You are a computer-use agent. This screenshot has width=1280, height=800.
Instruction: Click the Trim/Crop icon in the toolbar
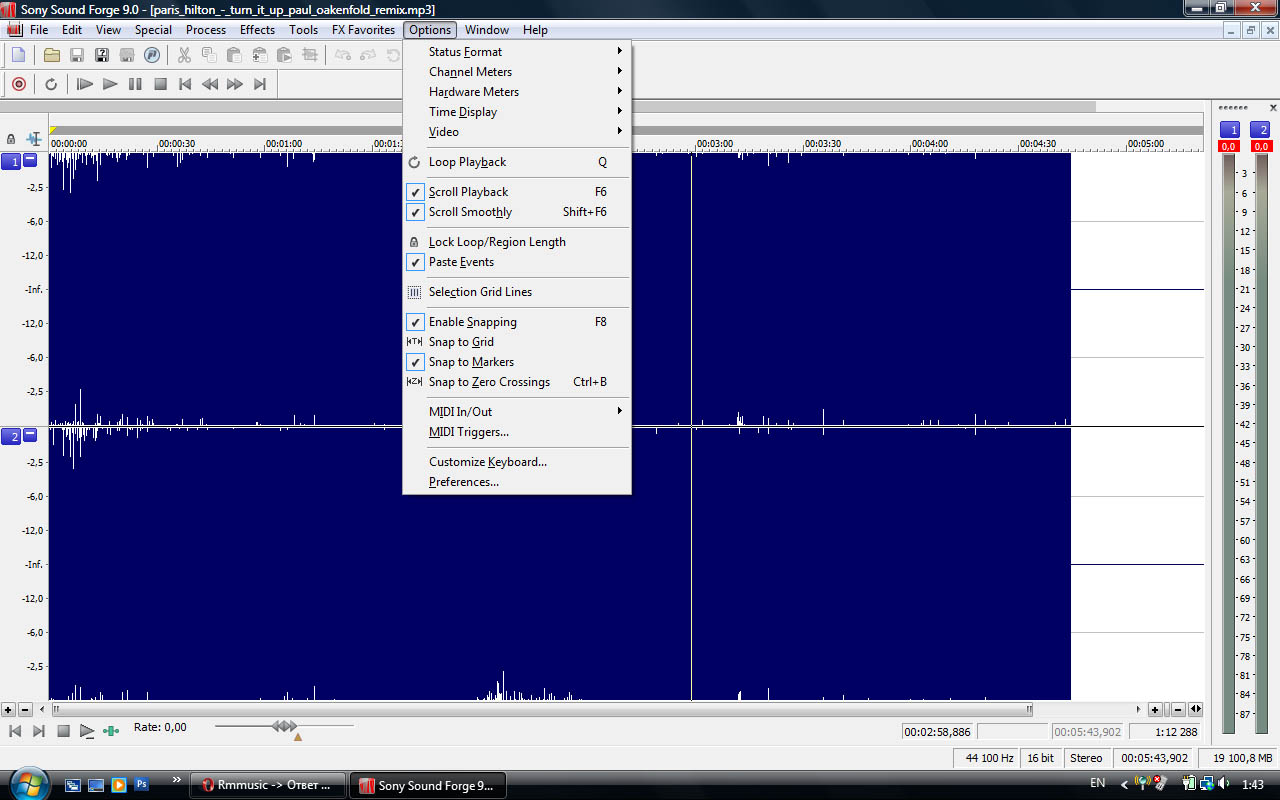310,55
